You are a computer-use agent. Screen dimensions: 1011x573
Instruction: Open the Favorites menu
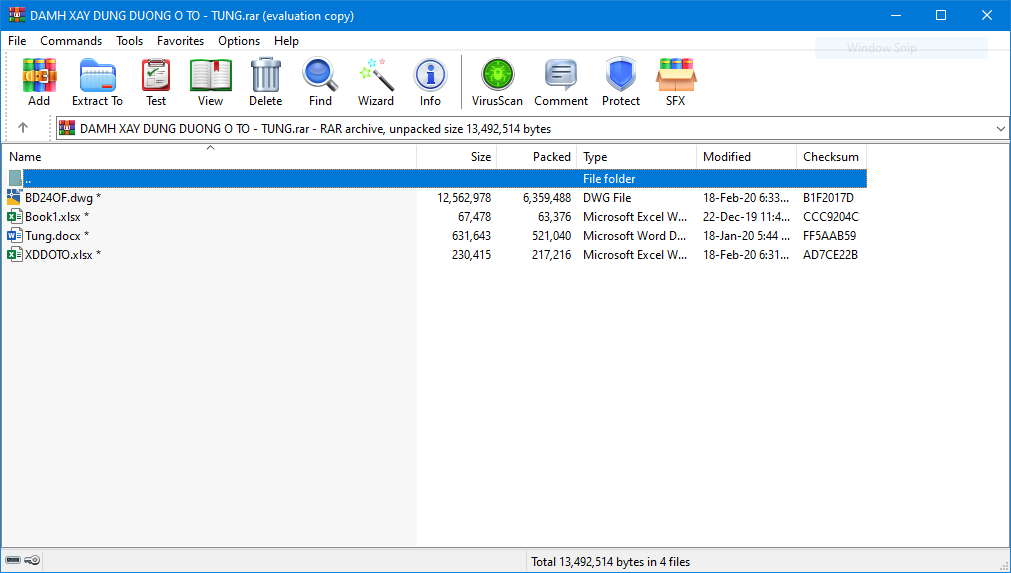coord(181,41)
